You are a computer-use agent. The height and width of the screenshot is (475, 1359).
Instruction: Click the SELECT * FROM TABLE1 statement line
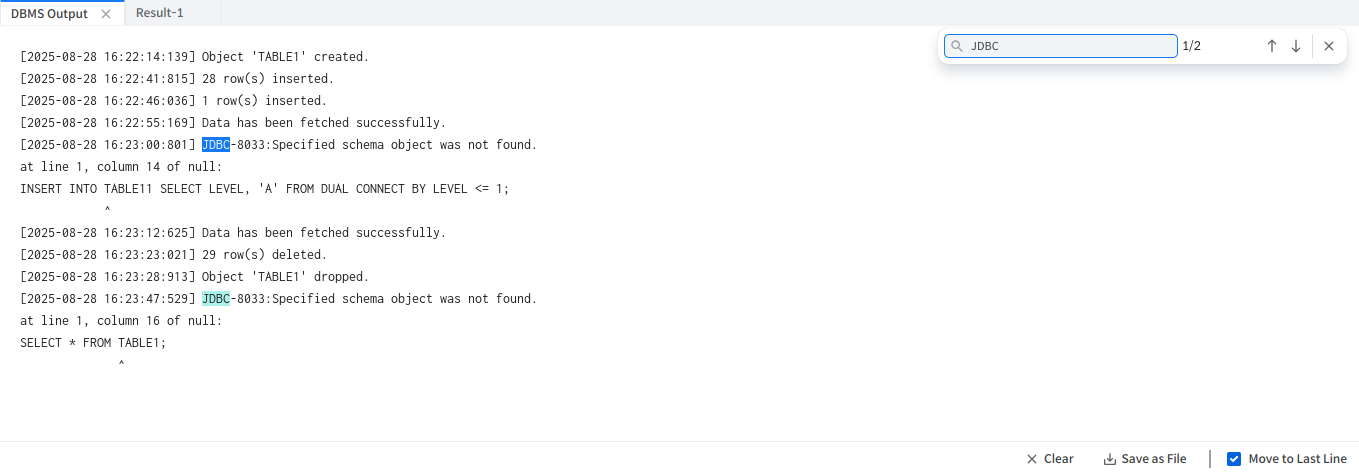click(93, 343)
